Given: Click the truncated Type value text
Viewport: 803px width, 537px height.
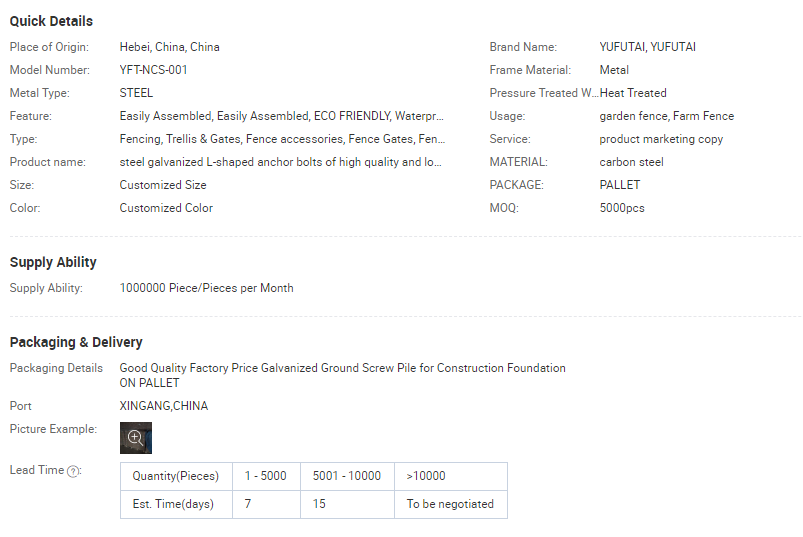Looking at the screenshot, I should pyautogui.click(x=282, y=139).
